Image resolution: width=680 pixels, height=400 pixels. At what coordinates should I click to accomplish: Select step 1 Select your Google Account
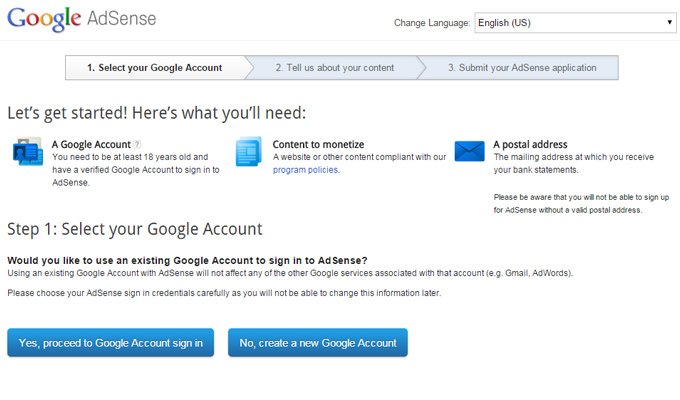pyautogui.click(x=154, y=68)
